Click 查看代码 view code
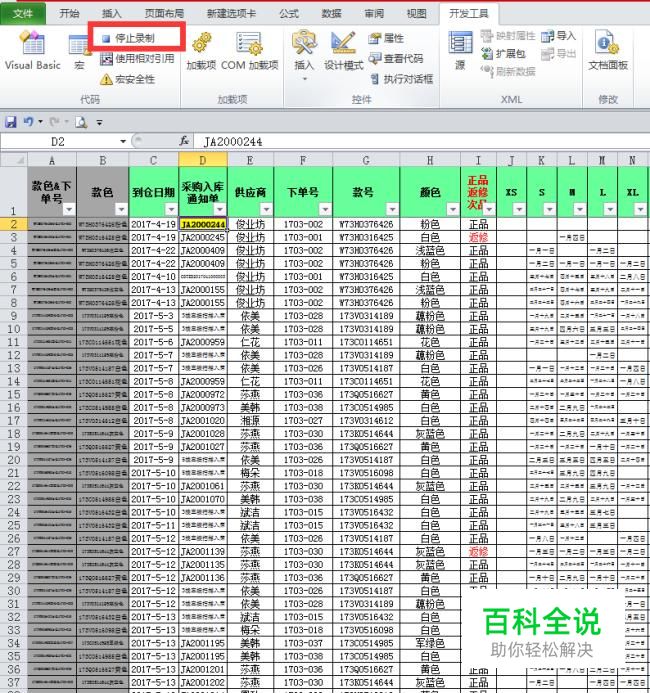650x693 pixels. [x=397, y=59]
